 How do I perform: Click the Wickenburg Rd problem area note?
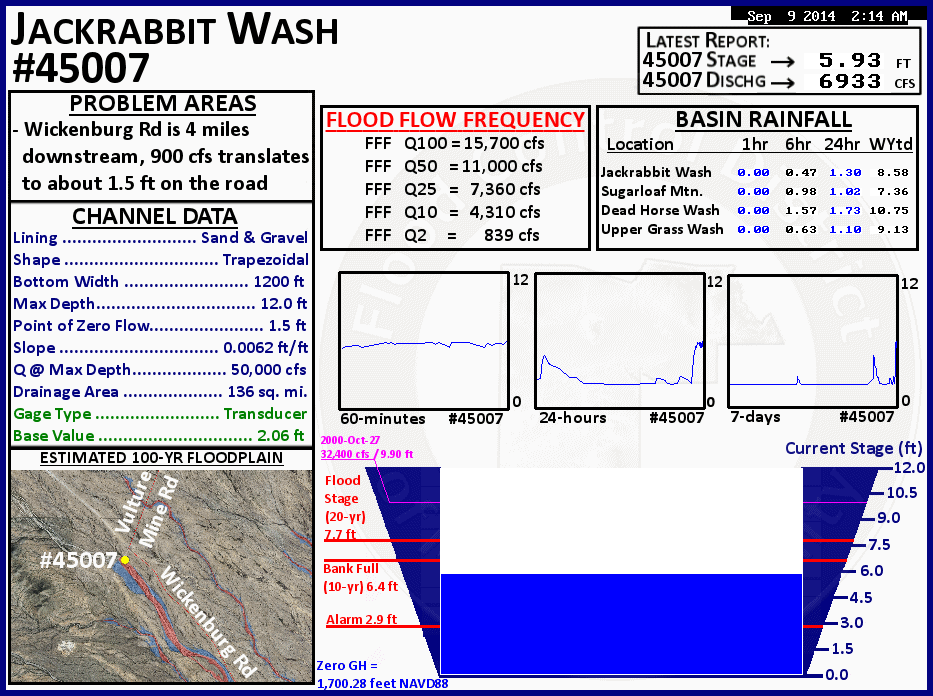tap(162, 156)
